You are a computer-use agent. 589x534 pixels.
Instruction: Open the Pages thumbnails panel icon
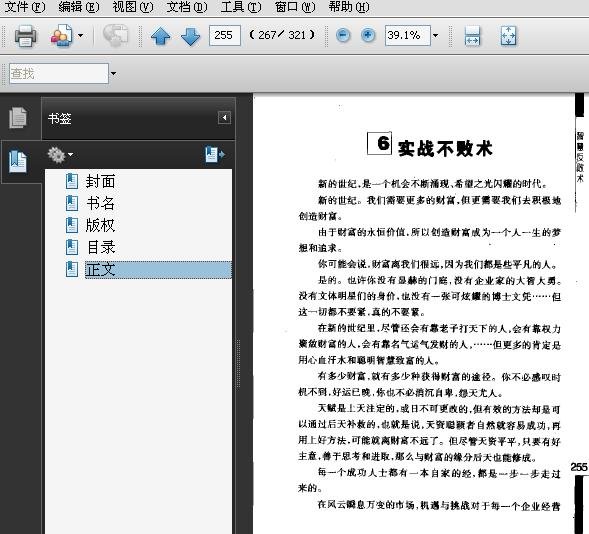pyautogui.click(x=18, y=118)
